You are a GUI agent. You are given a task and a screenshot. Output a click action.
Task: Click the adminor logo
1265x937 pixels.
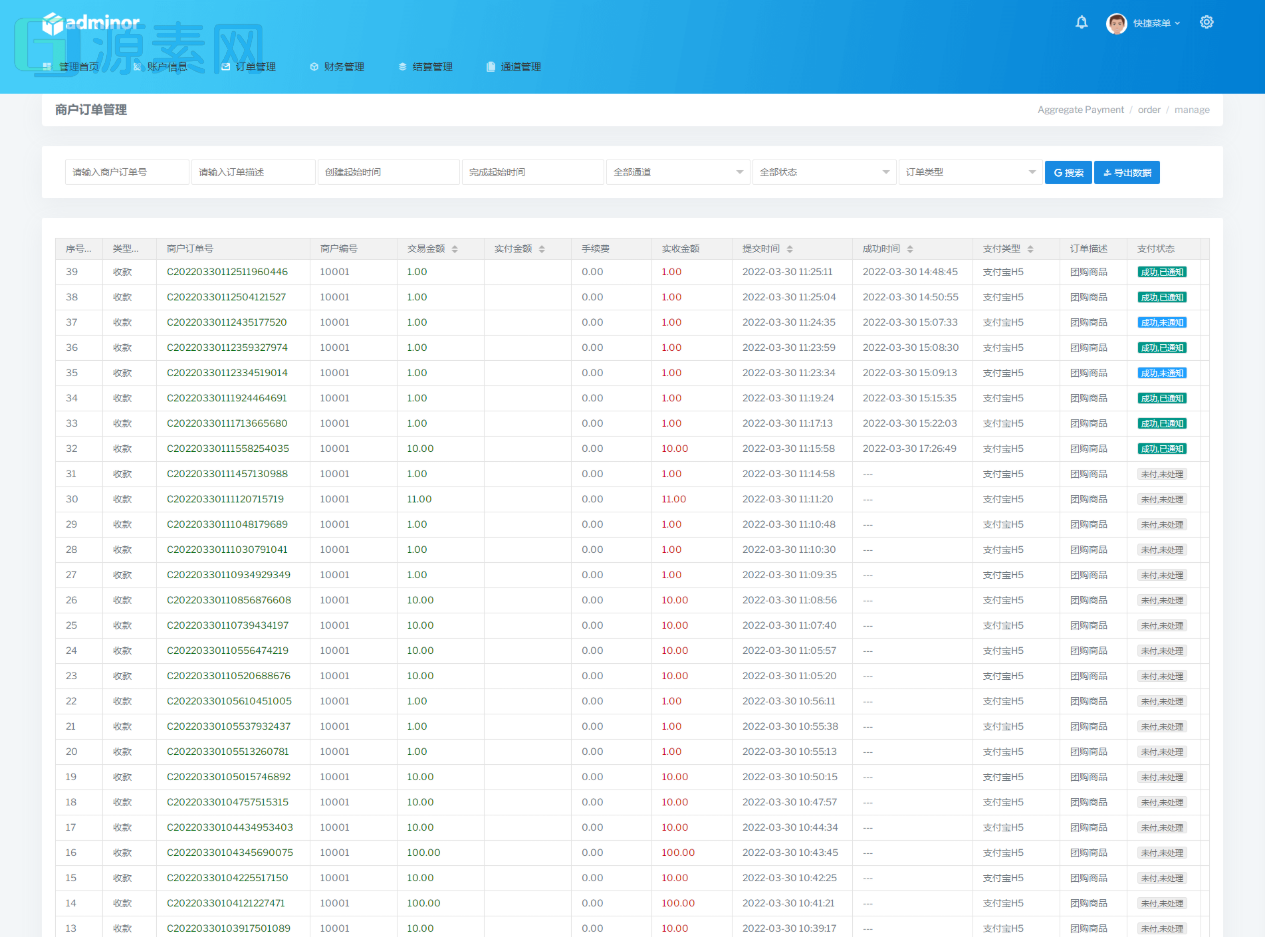[92, 23]
